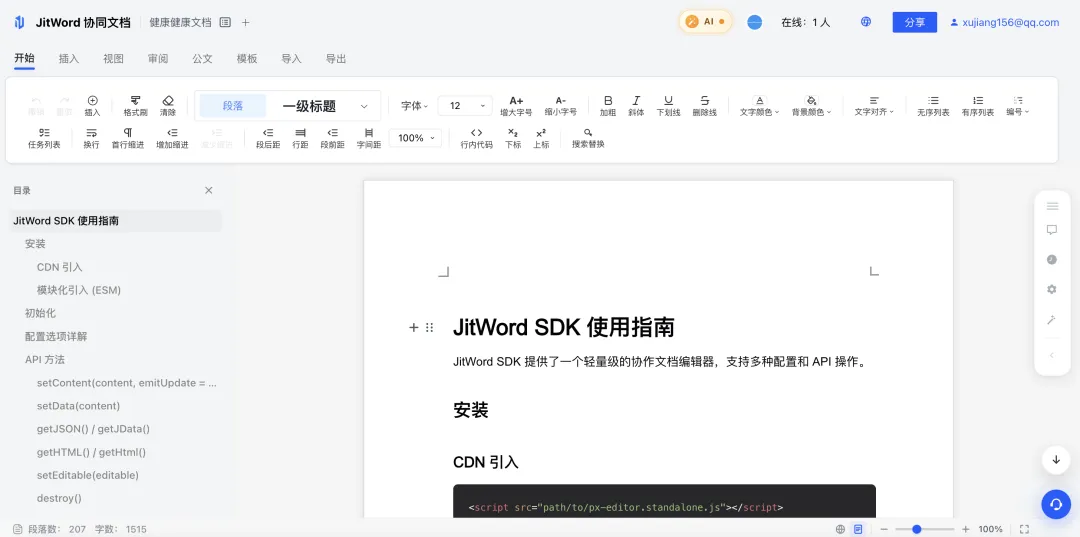Open the 100% scale dropdown in toolbar
Screen dimensions: 1080x537
[x=415, y=138]
